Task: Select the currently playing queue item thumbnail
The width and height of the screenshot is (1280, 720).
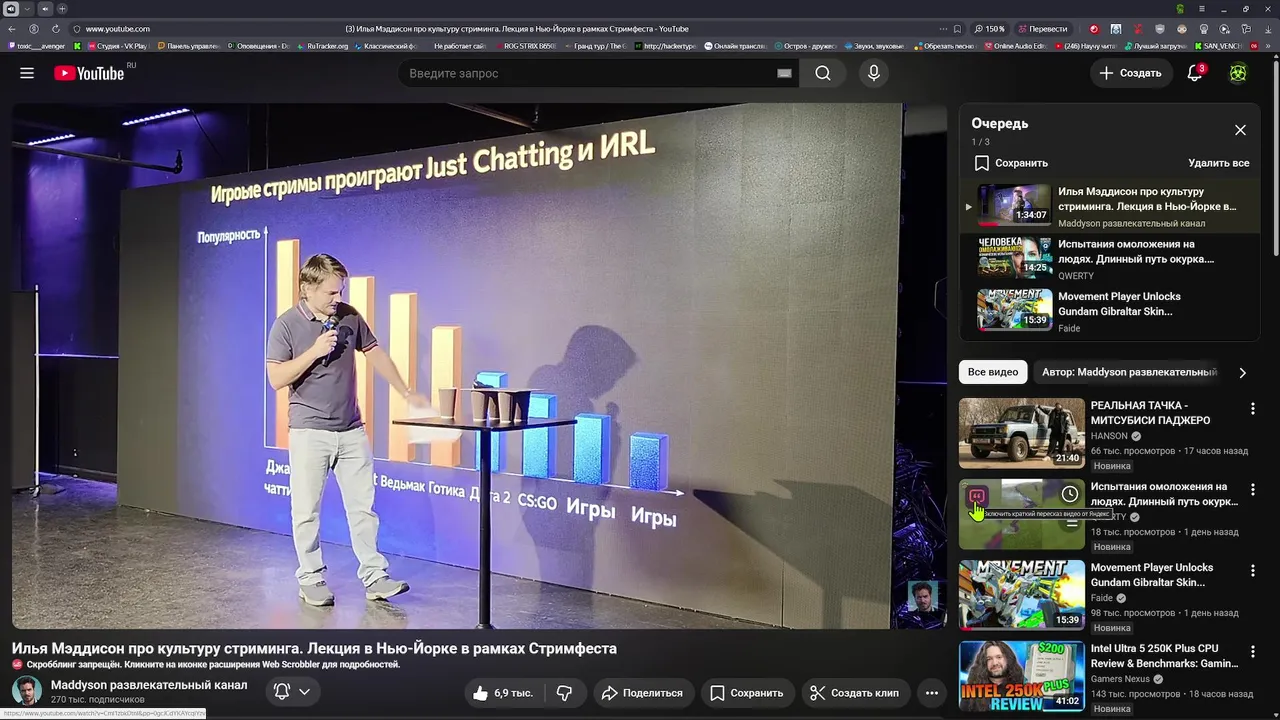Action: pyautogui.click(x=1014, y=205)
